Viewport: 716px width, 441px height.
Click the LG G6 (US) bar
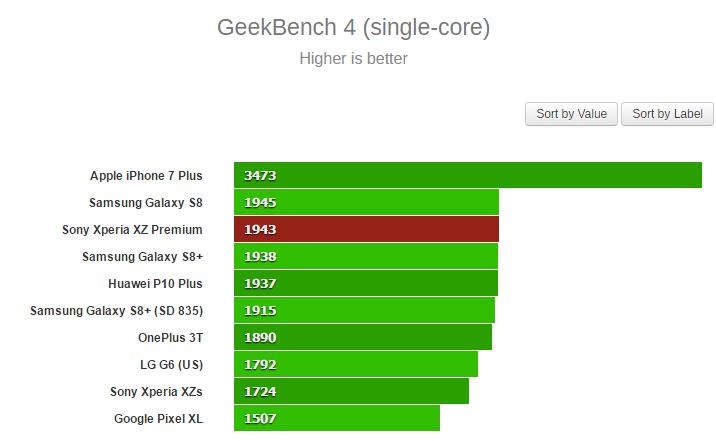point(355,364)
